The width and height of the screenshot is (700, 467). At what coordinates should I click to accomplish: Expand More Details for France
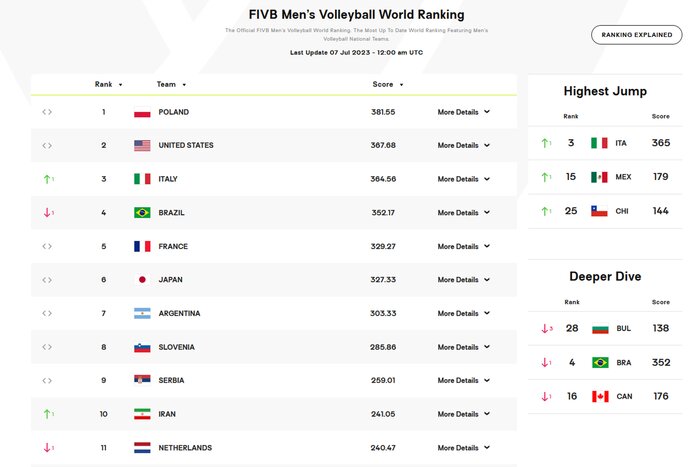click(464, 246)
